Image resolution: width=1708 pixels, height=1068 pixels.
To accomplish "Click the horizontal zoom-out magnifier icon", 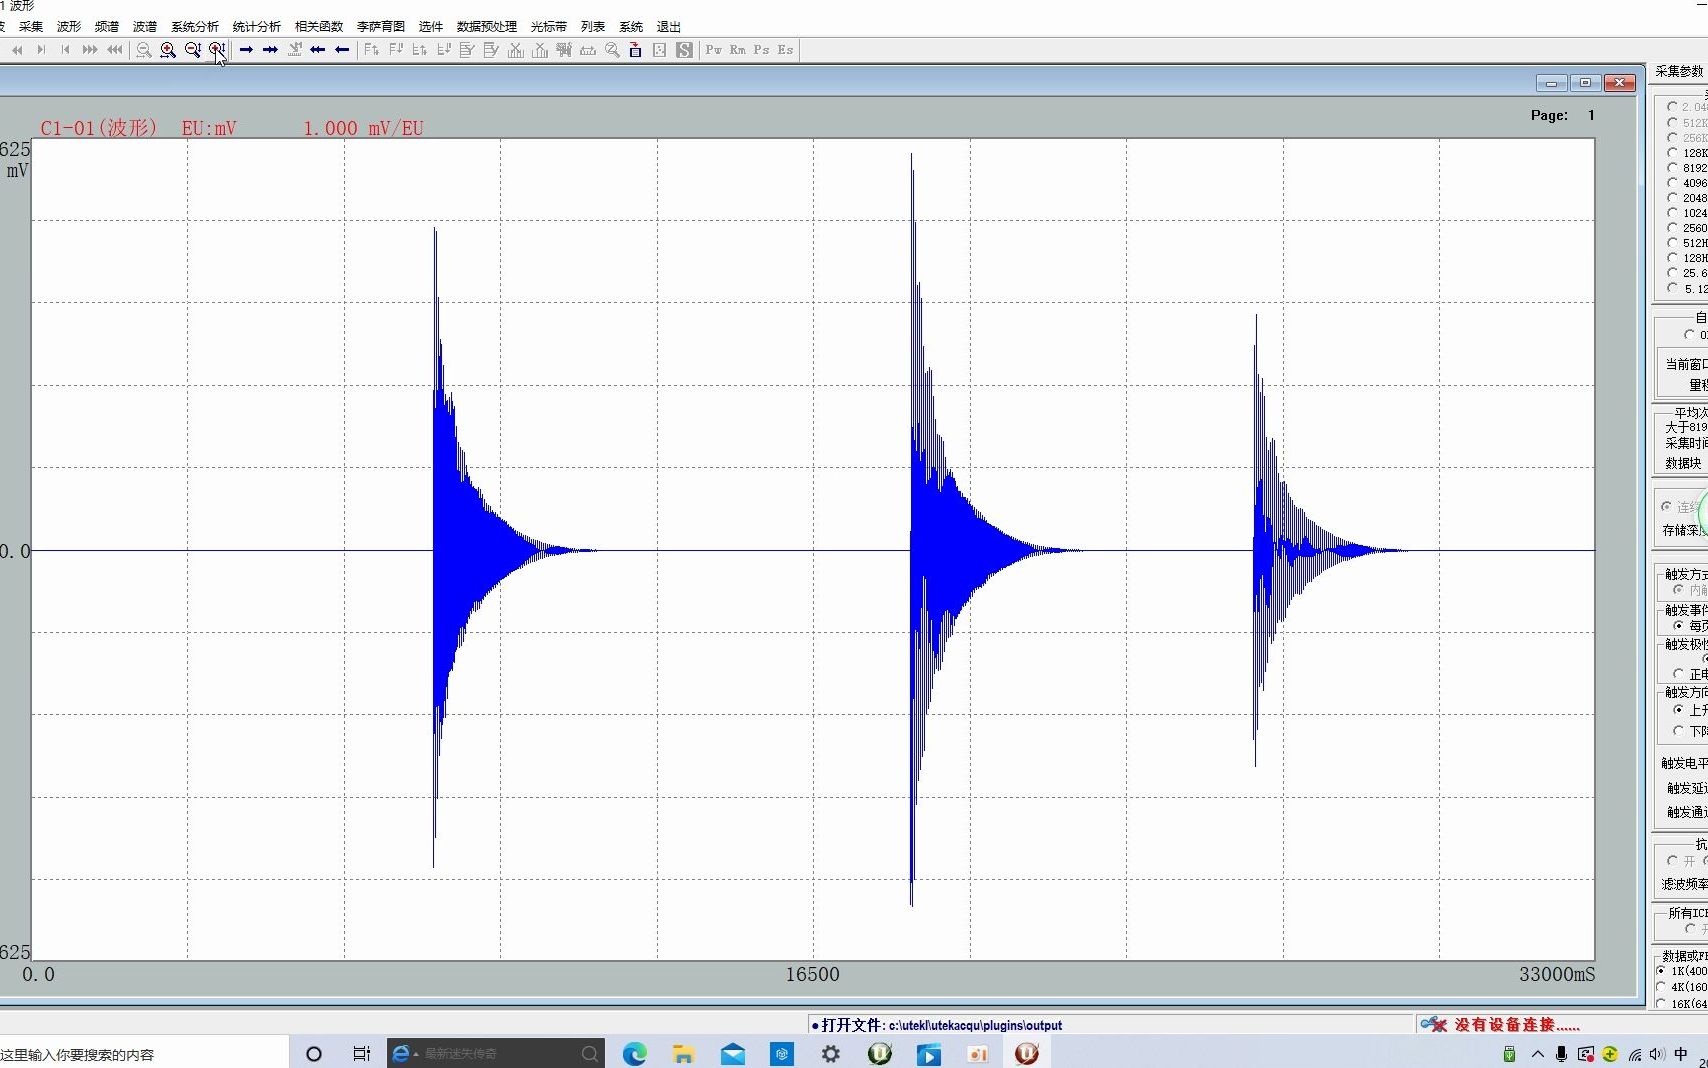I will 144,50.
